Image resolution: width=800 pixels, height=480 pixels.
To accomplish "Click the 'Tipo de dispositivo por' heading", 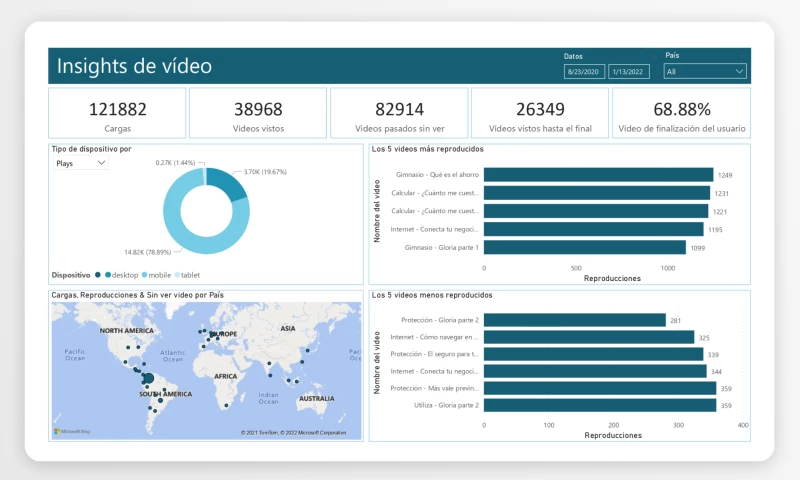I will [x=91, y=149].
